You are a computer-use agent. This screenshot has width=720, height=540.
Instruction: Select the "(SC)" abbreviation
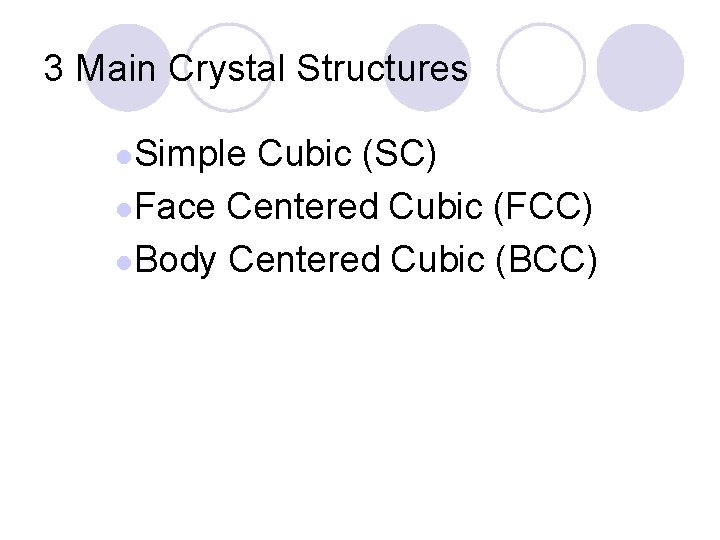(x=399, y=155)
